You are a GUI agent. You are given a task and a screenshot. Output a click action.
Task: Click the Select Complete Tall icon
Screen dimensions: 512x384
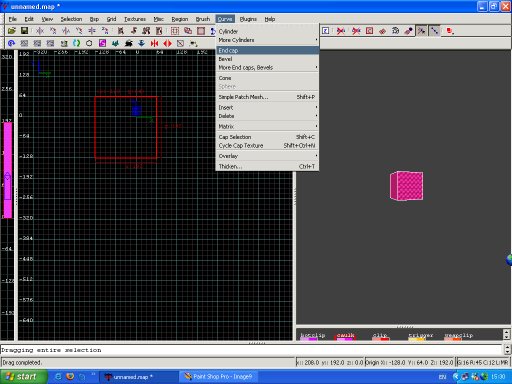coord(121,31)
